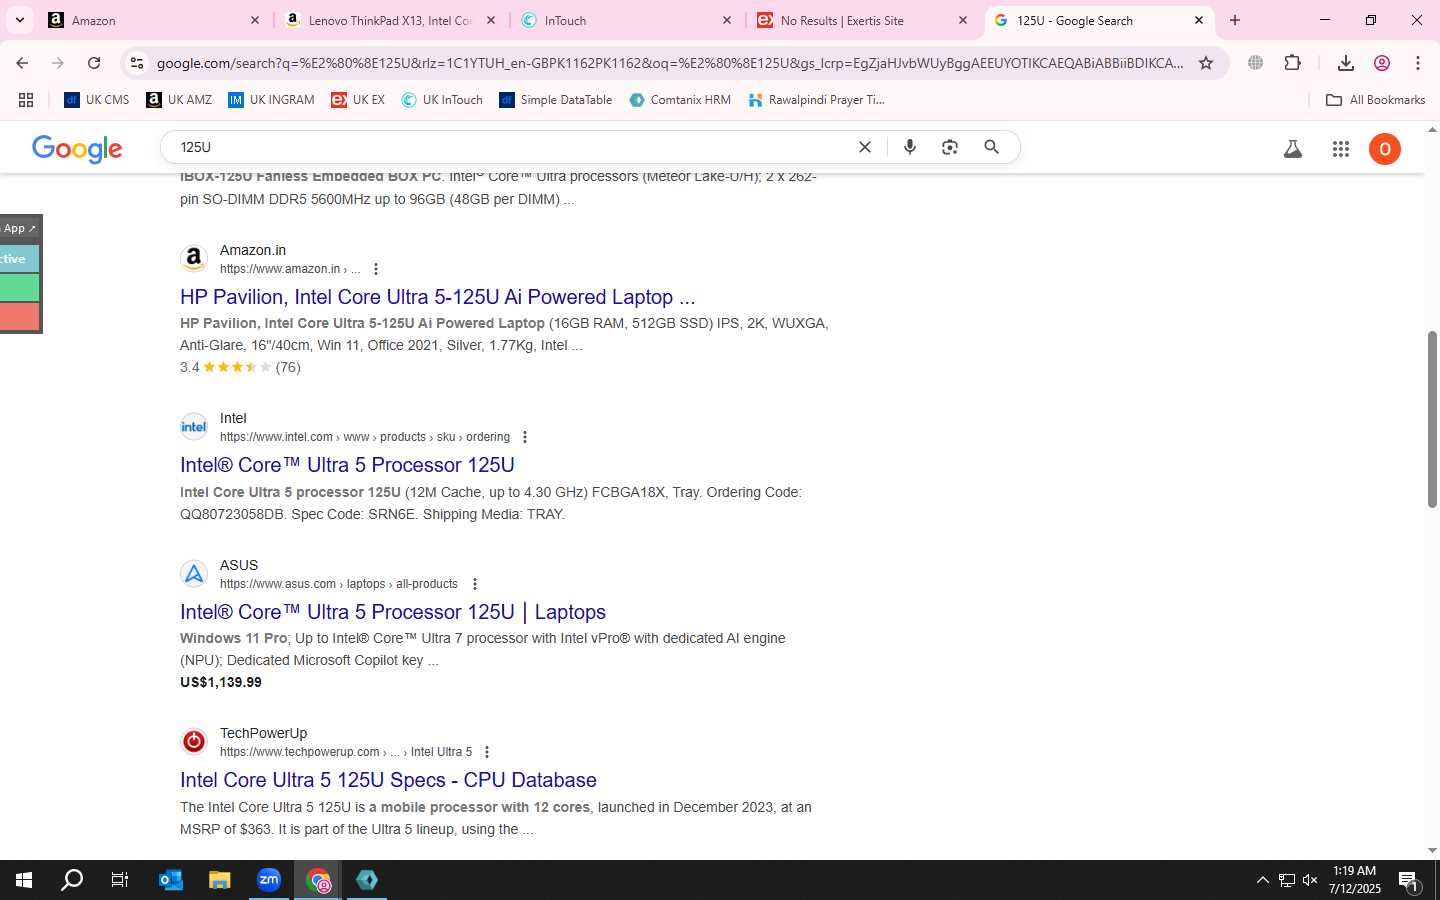The image size is (1440, 900).
Task: Open File Explorer from taskbar
Action: tap(220, 880)
